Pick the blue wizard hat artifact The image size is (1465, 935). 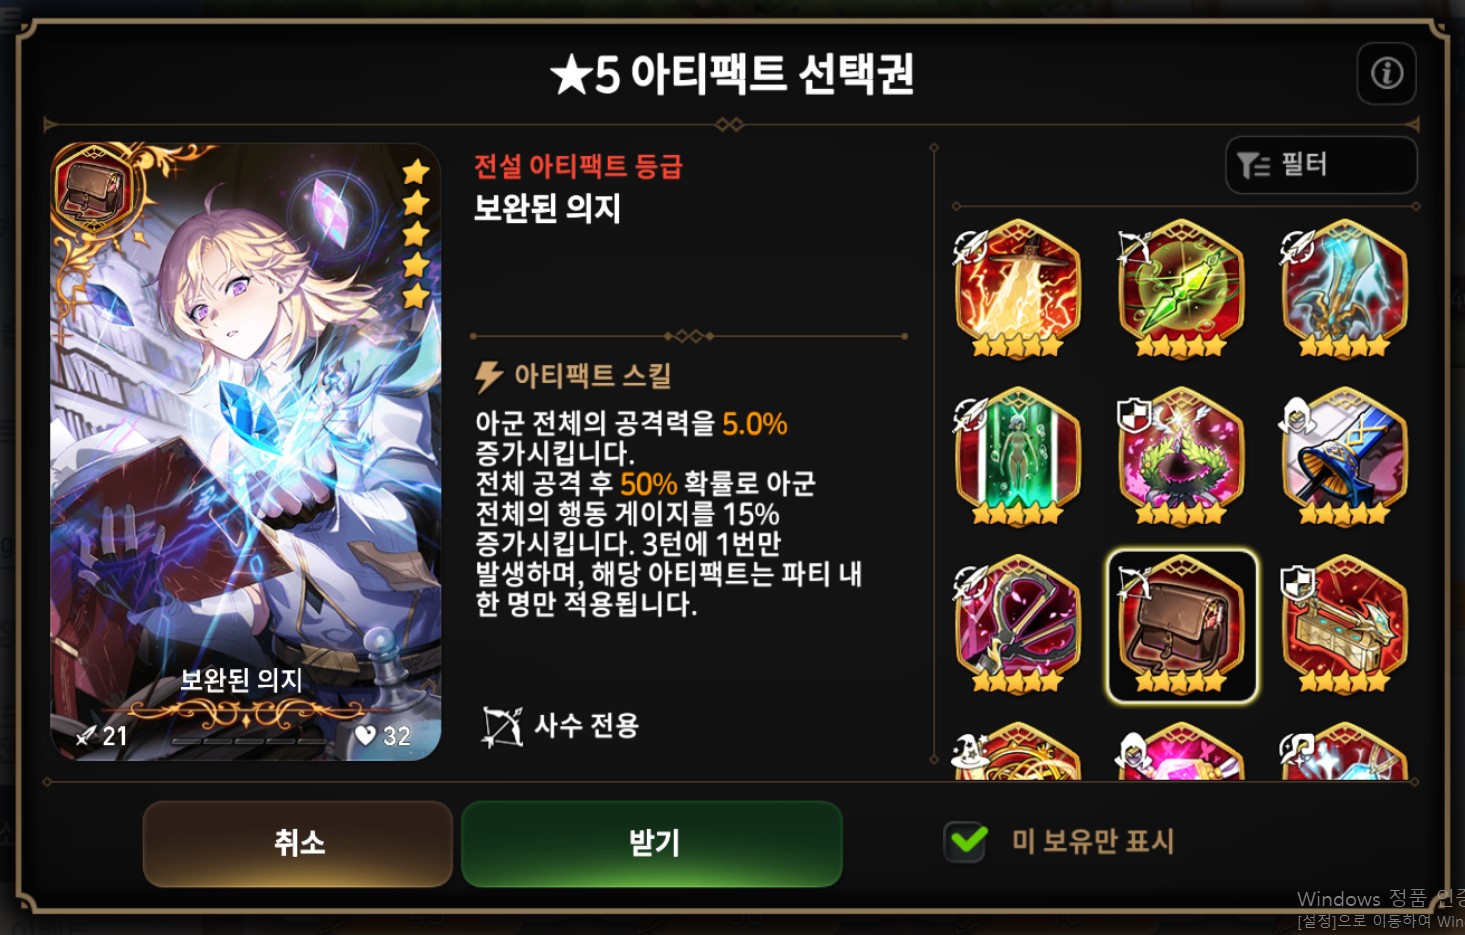(x=1344, y=457)
